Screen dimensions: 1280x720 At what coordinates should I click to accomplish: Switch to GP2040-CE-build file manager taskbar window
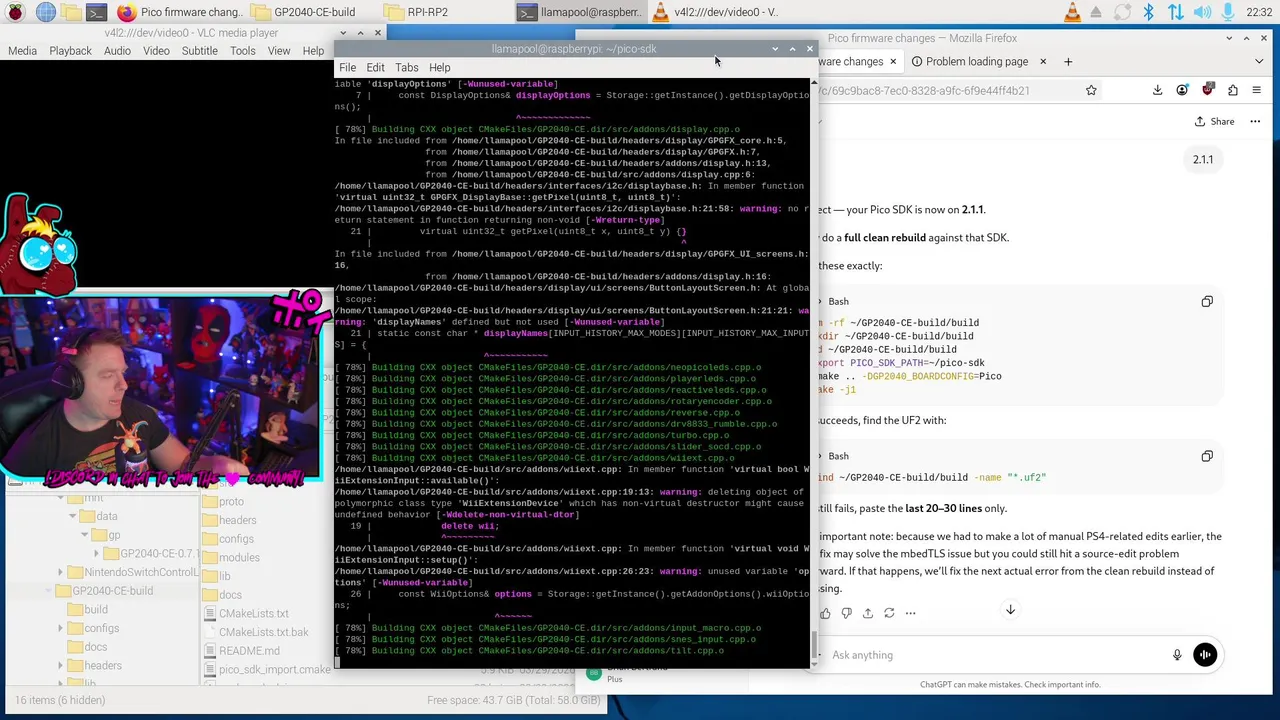tap(304, 12)
